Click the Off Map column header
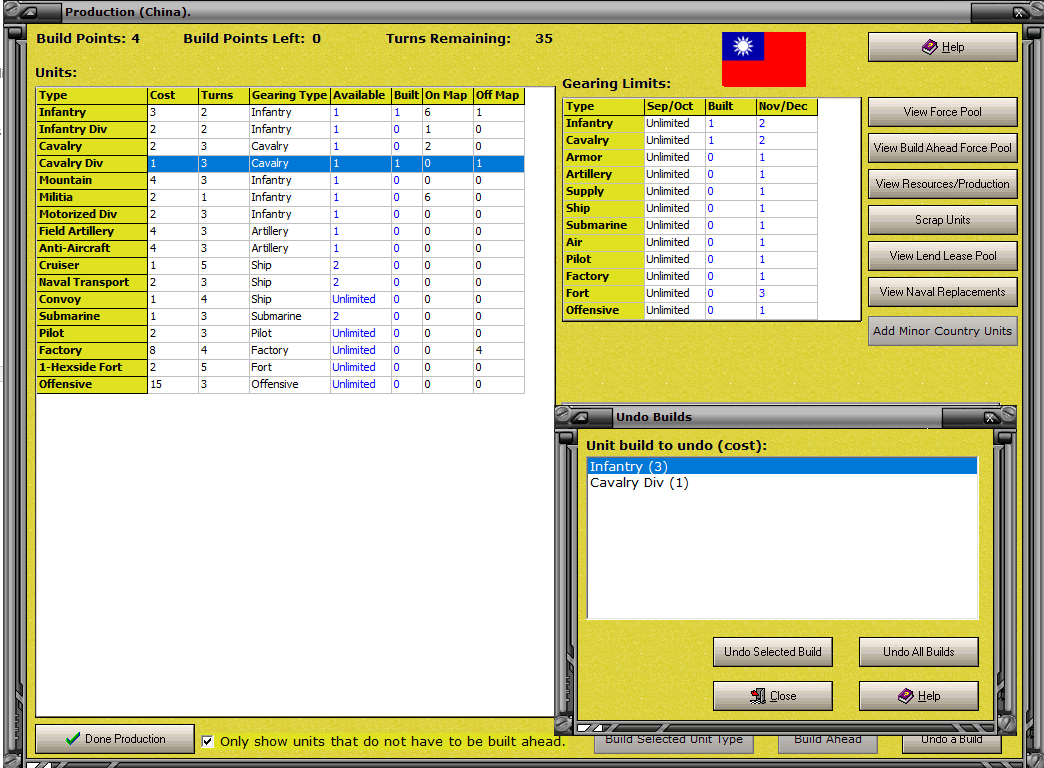This screenshot has height=768, width=1044. (499, 95)
